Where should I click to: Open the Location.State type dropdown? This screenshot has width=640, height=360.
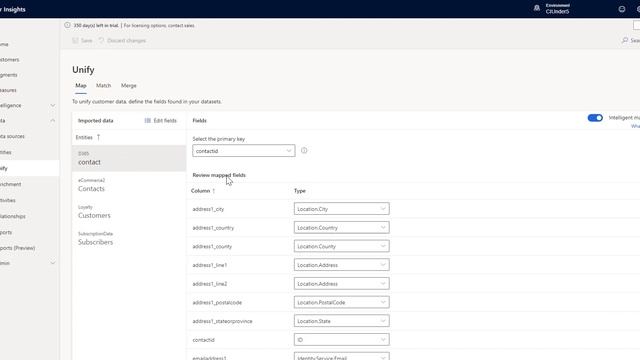pyautogui.click(x=342, y=321)
